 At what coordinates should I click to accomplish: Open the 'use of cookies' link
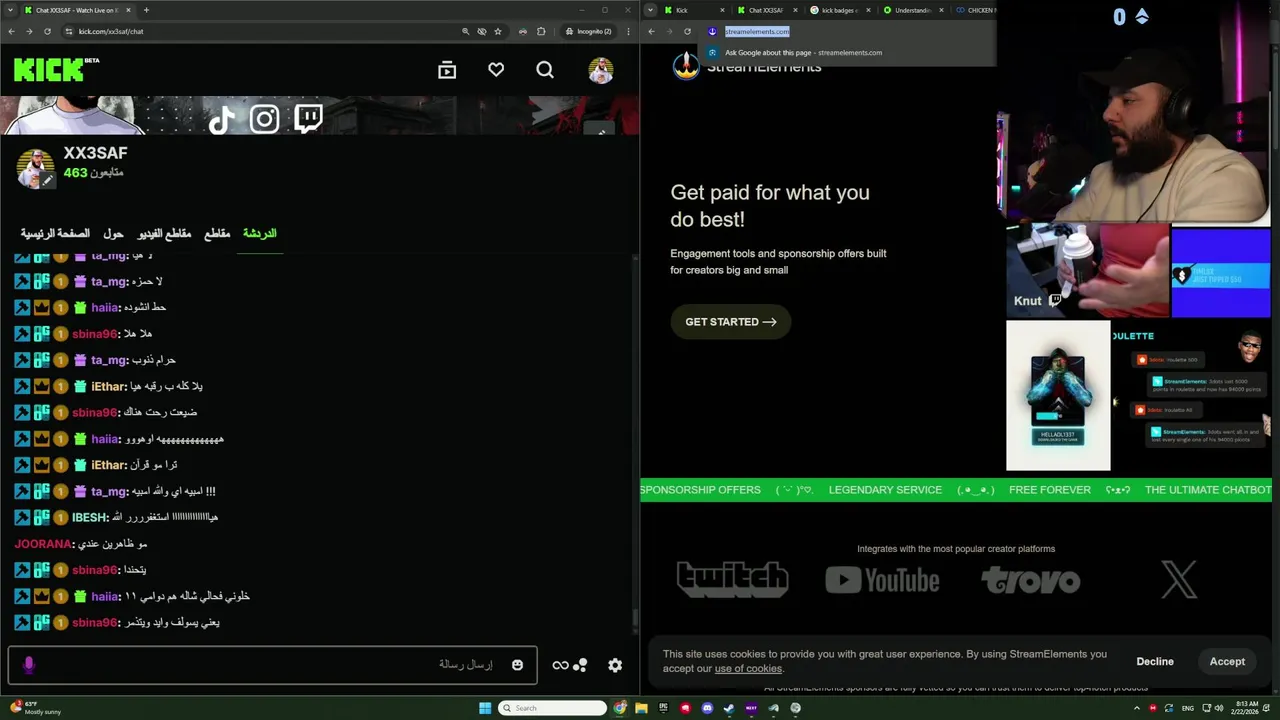click(748, 669)
